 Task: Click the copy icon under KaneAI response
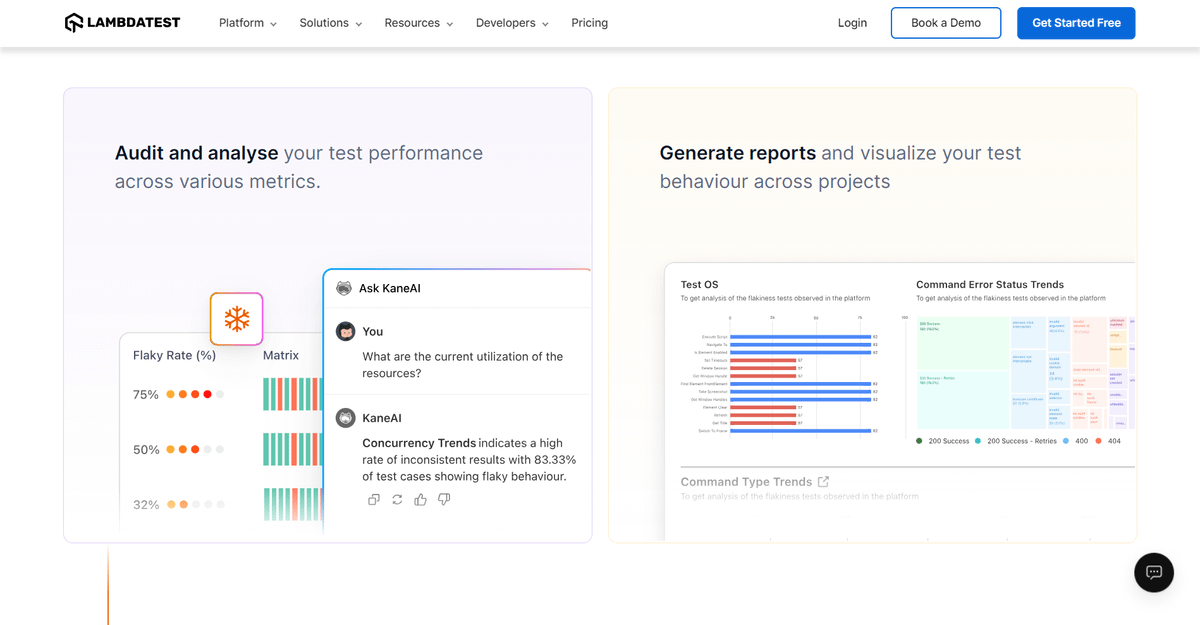point(374,499)
